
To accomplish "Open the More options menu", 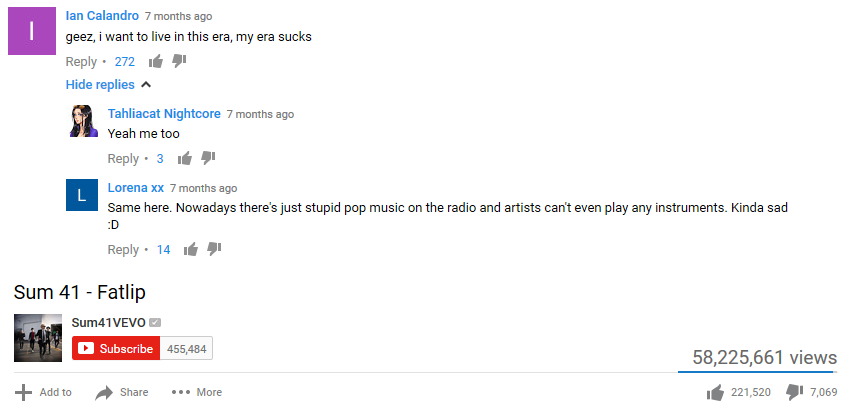I will 196,392.
